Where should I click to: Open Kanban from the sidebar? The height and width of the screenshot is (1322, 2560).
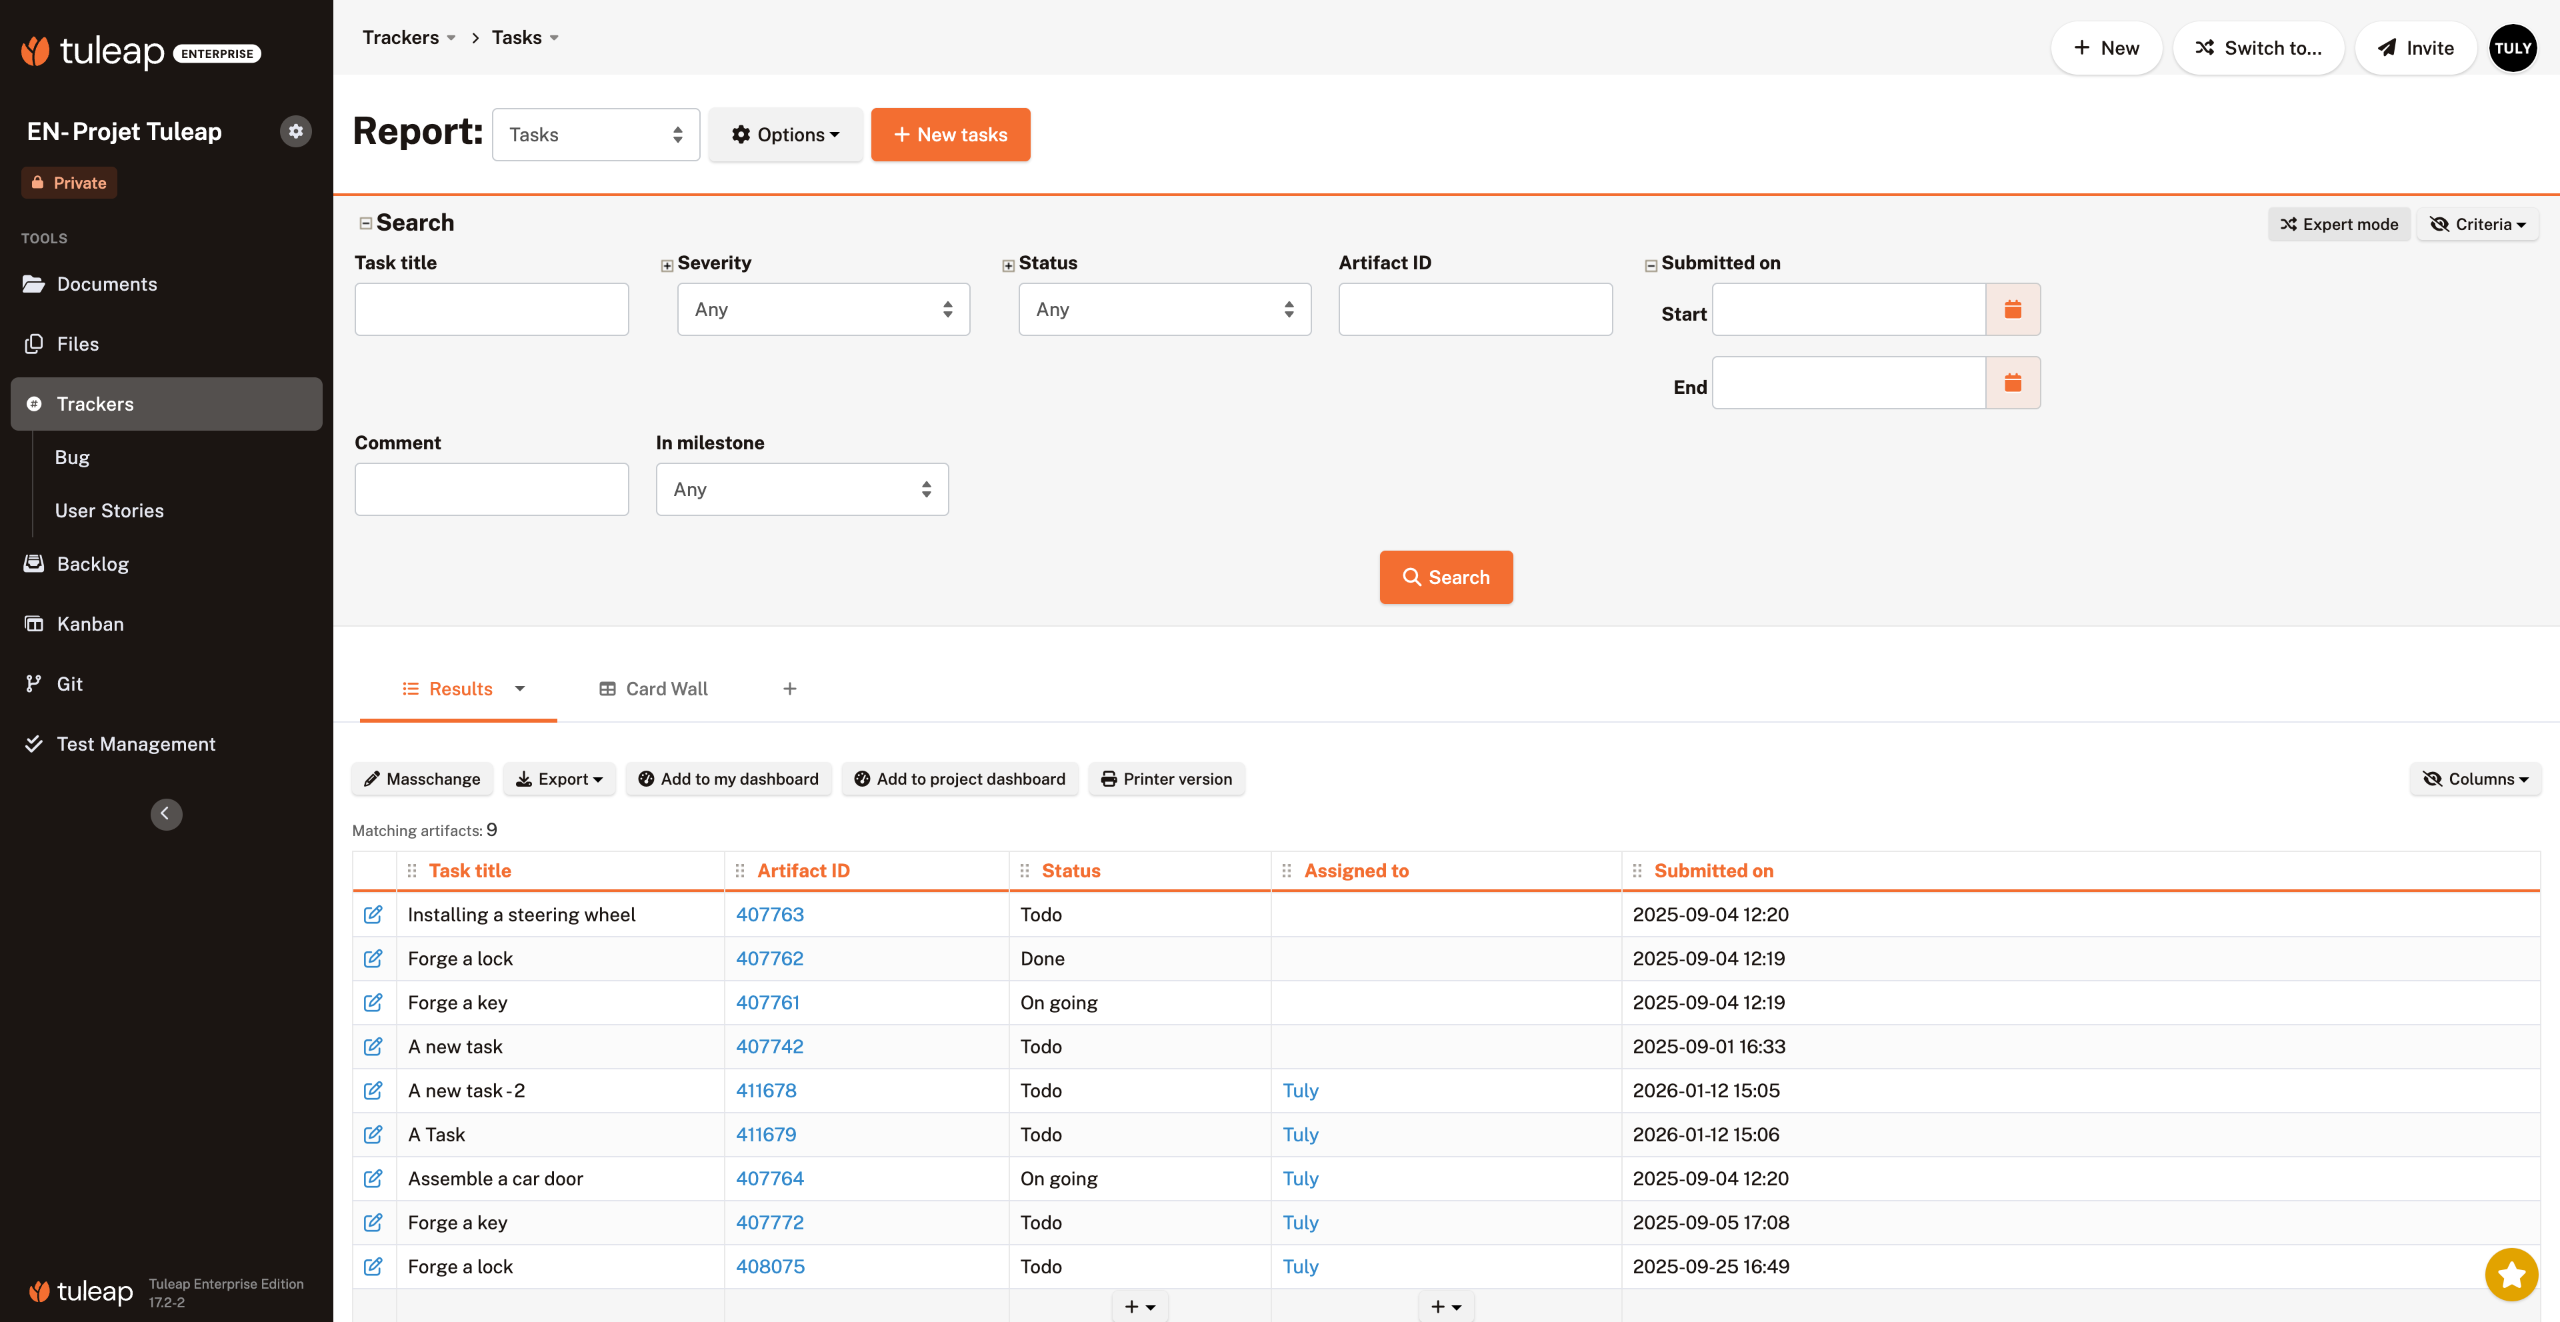click(90, 624)
